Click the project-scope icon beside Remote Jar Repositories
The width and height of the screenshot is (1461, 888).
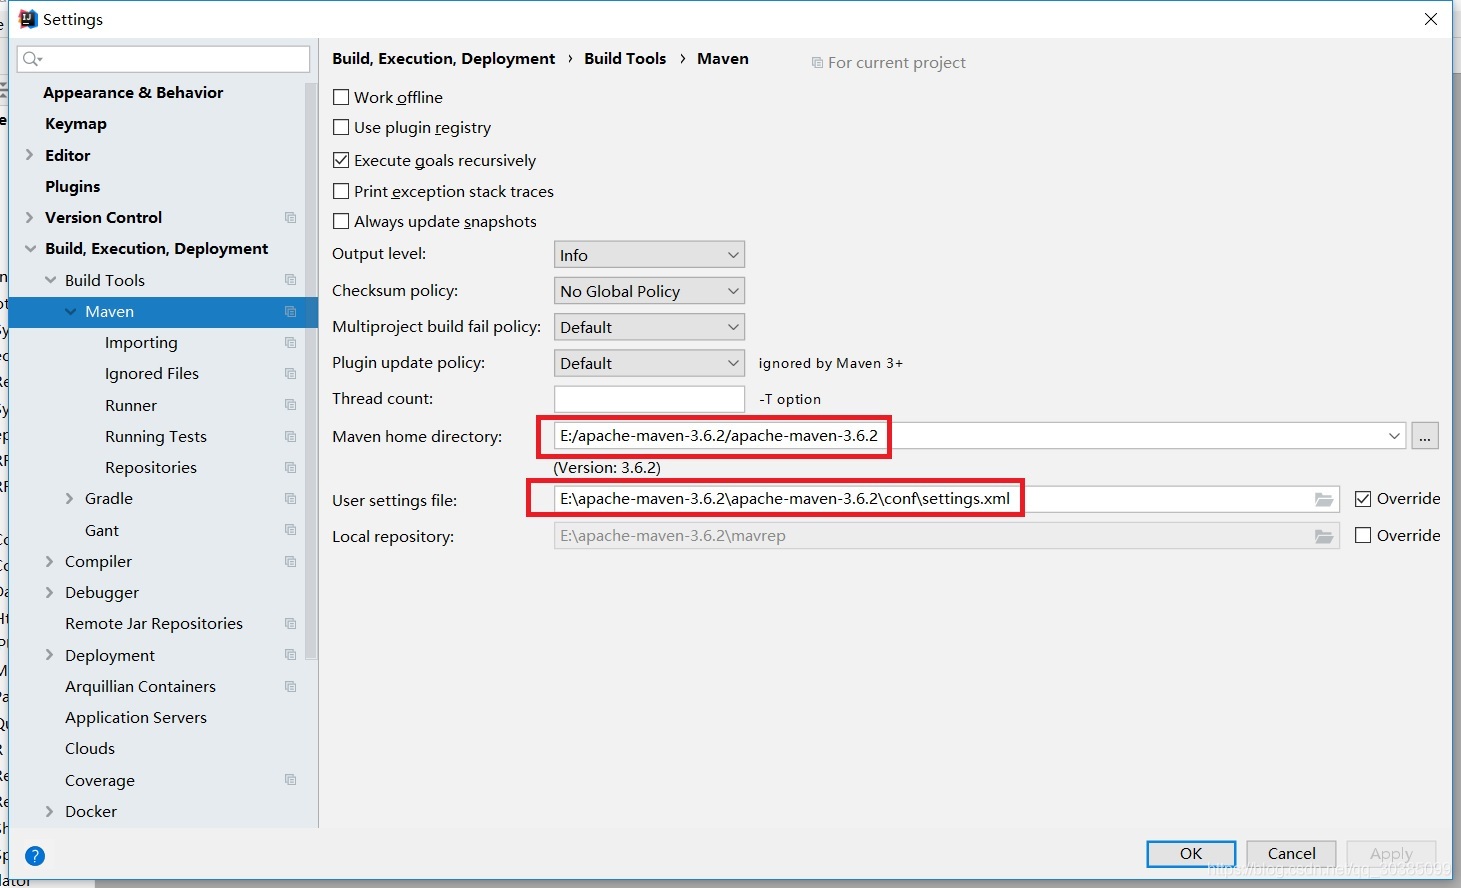[x=290, y=623]
